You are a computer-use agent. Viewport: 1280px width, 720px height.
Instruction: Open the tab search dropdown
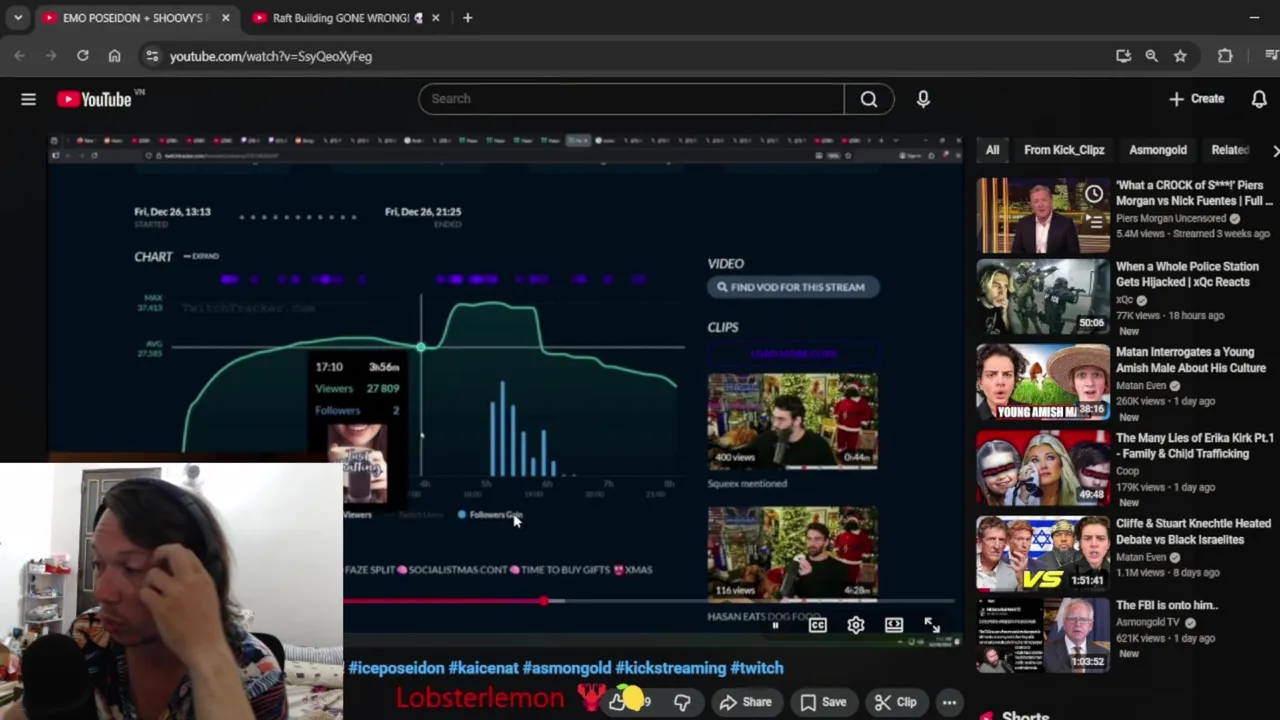coord(17,18)
